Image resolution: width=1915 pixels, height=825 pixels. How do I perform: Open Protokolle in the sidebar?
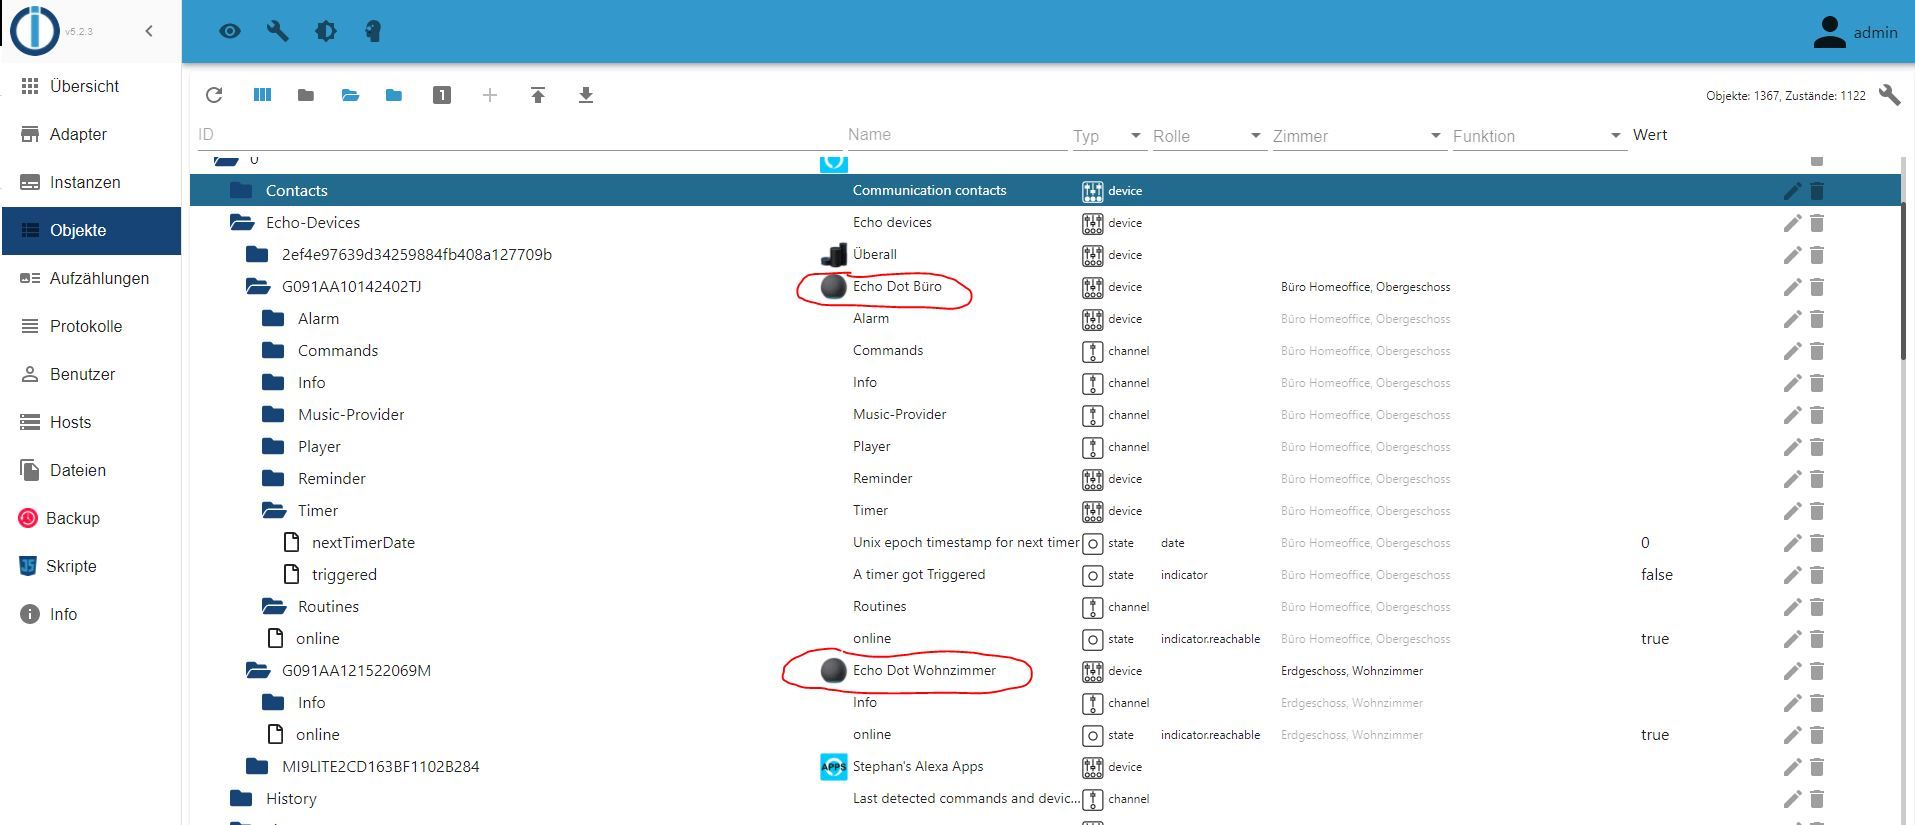point(91,326)
